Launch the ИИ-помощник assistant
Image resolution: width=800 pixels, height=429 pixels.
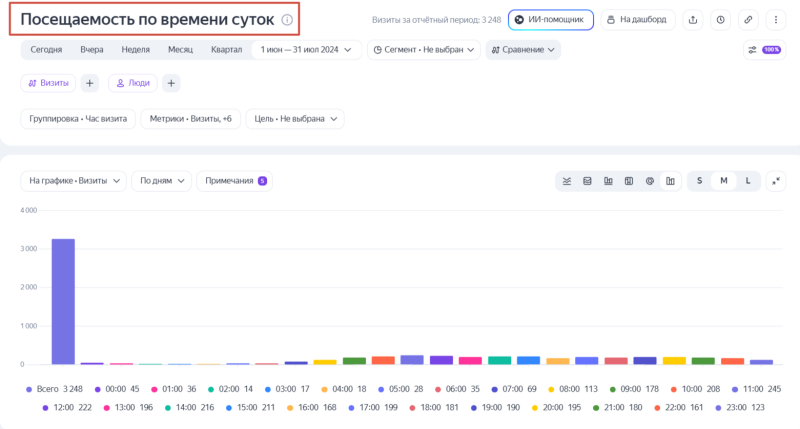coord(551,20)
